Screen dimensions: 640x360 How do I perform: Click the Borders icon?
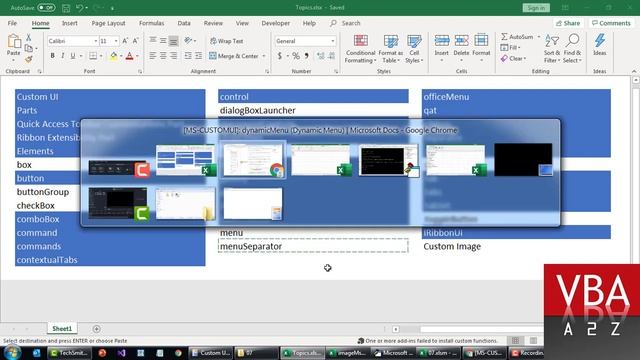[x=93, y=56]
